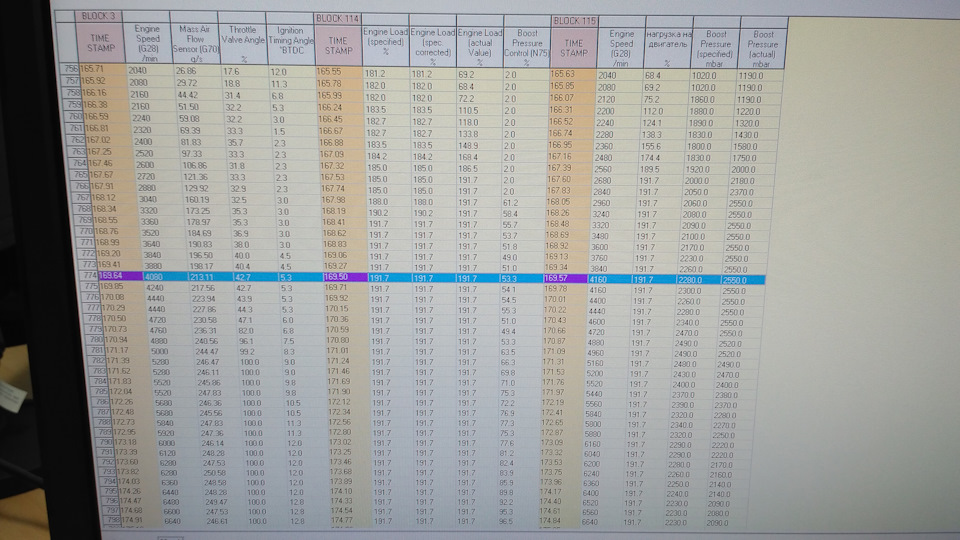Click mass air flow value 26.86
This screenshot has width=960, height=540.
click(x=186, y=70)
